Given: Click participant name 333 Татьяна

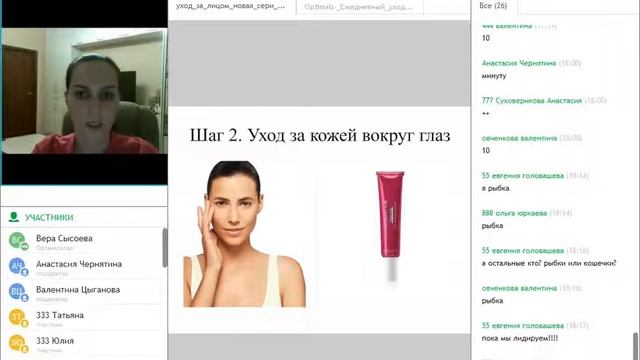Looking at the screenshot, I should (60, 315).
